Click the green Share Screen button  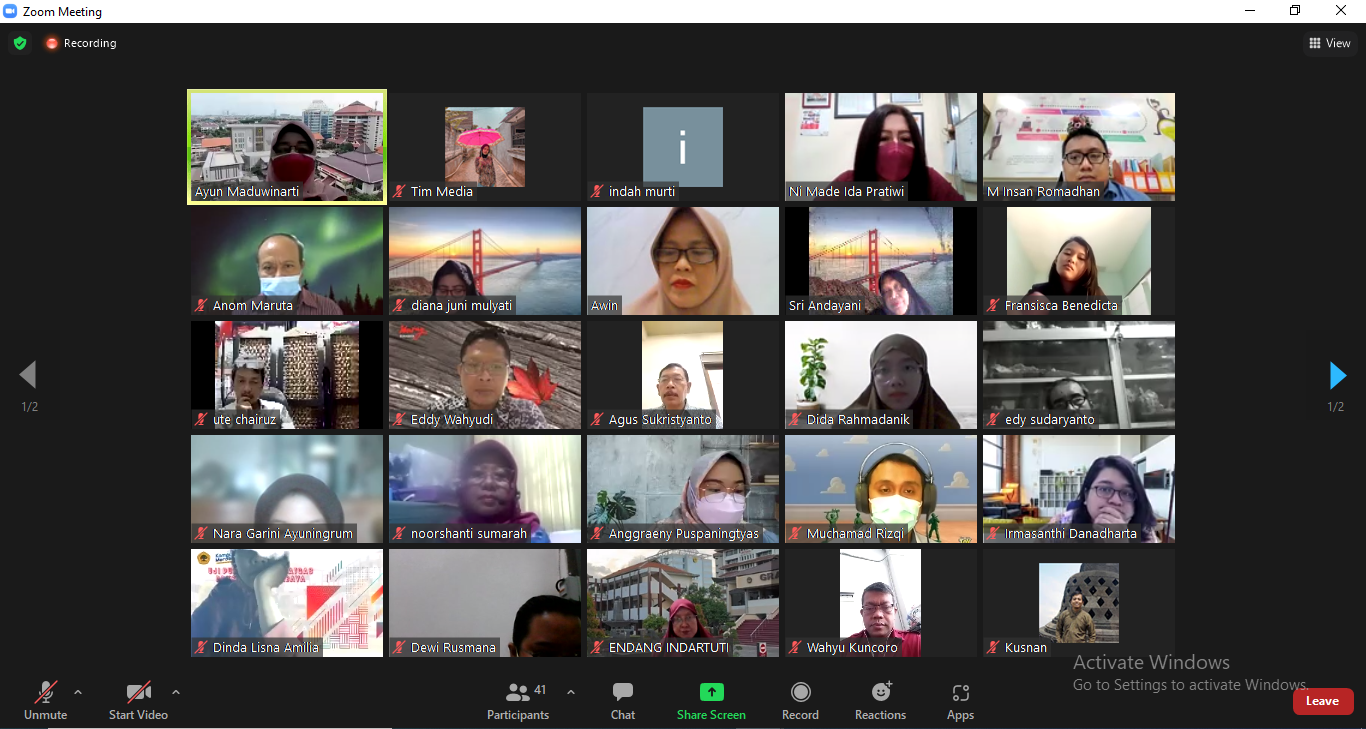tap(711, 701)
